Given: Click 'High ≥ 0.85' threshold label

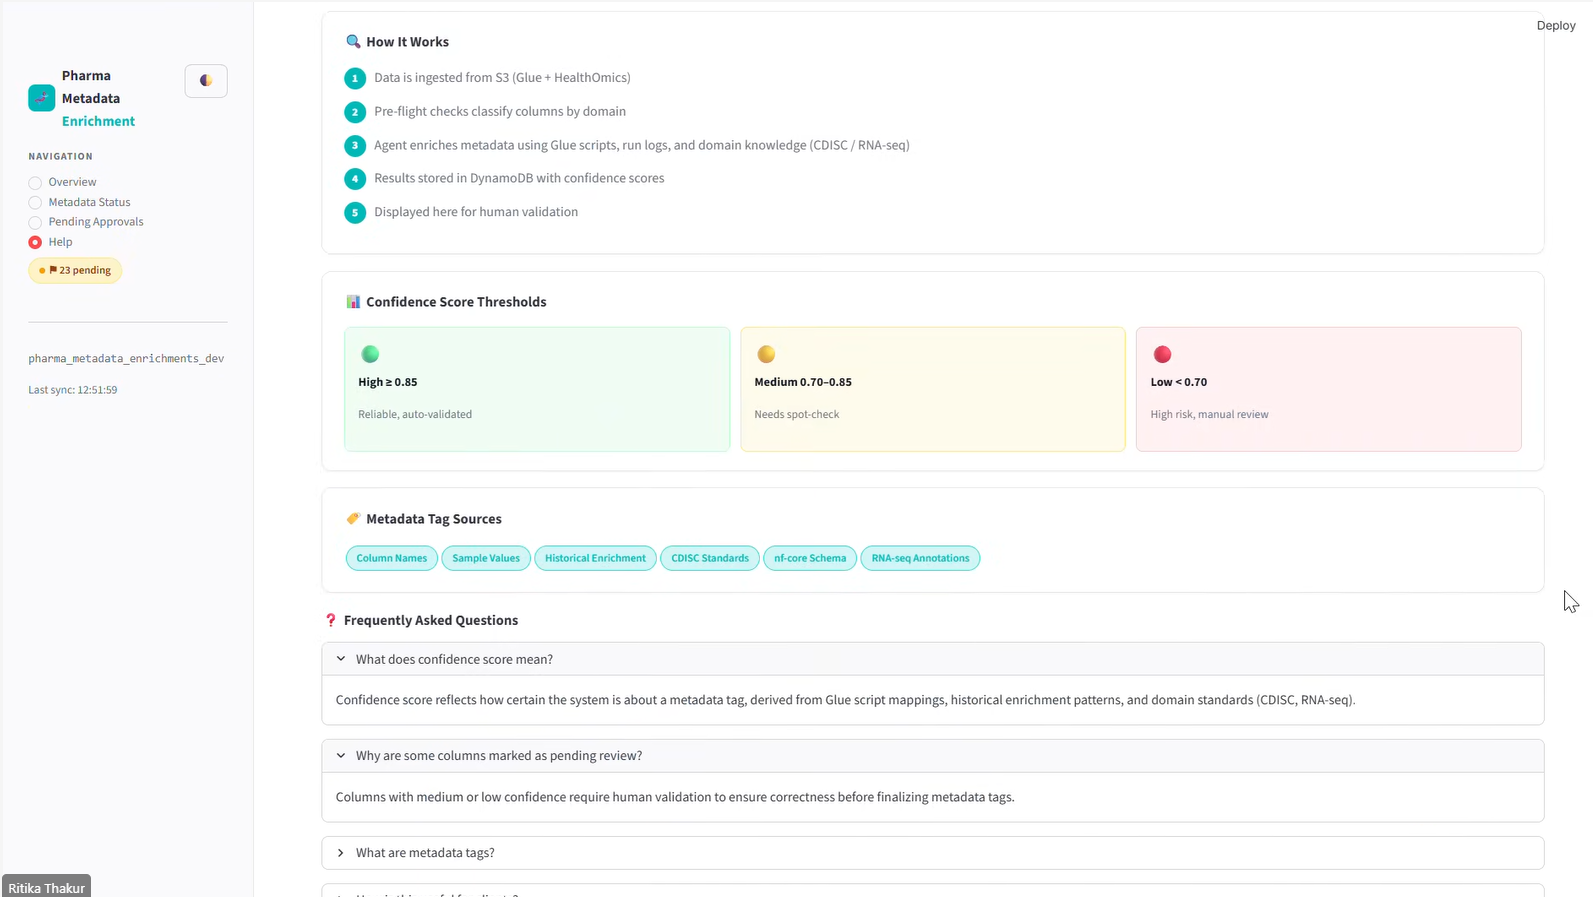Looking at the screenshot, I should 388,382.
